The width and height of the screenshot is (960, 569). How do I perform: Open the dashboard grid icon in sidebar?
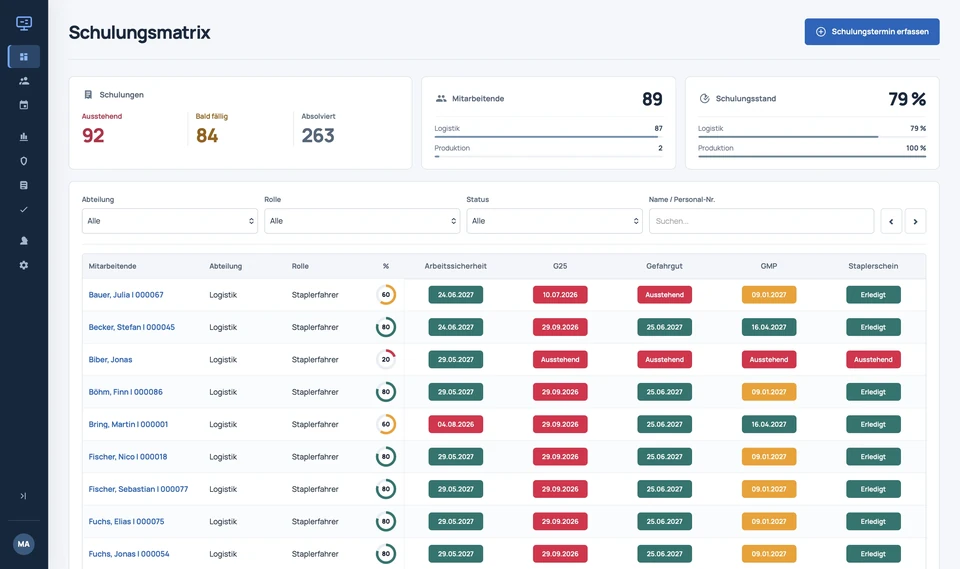pos(24,56)
